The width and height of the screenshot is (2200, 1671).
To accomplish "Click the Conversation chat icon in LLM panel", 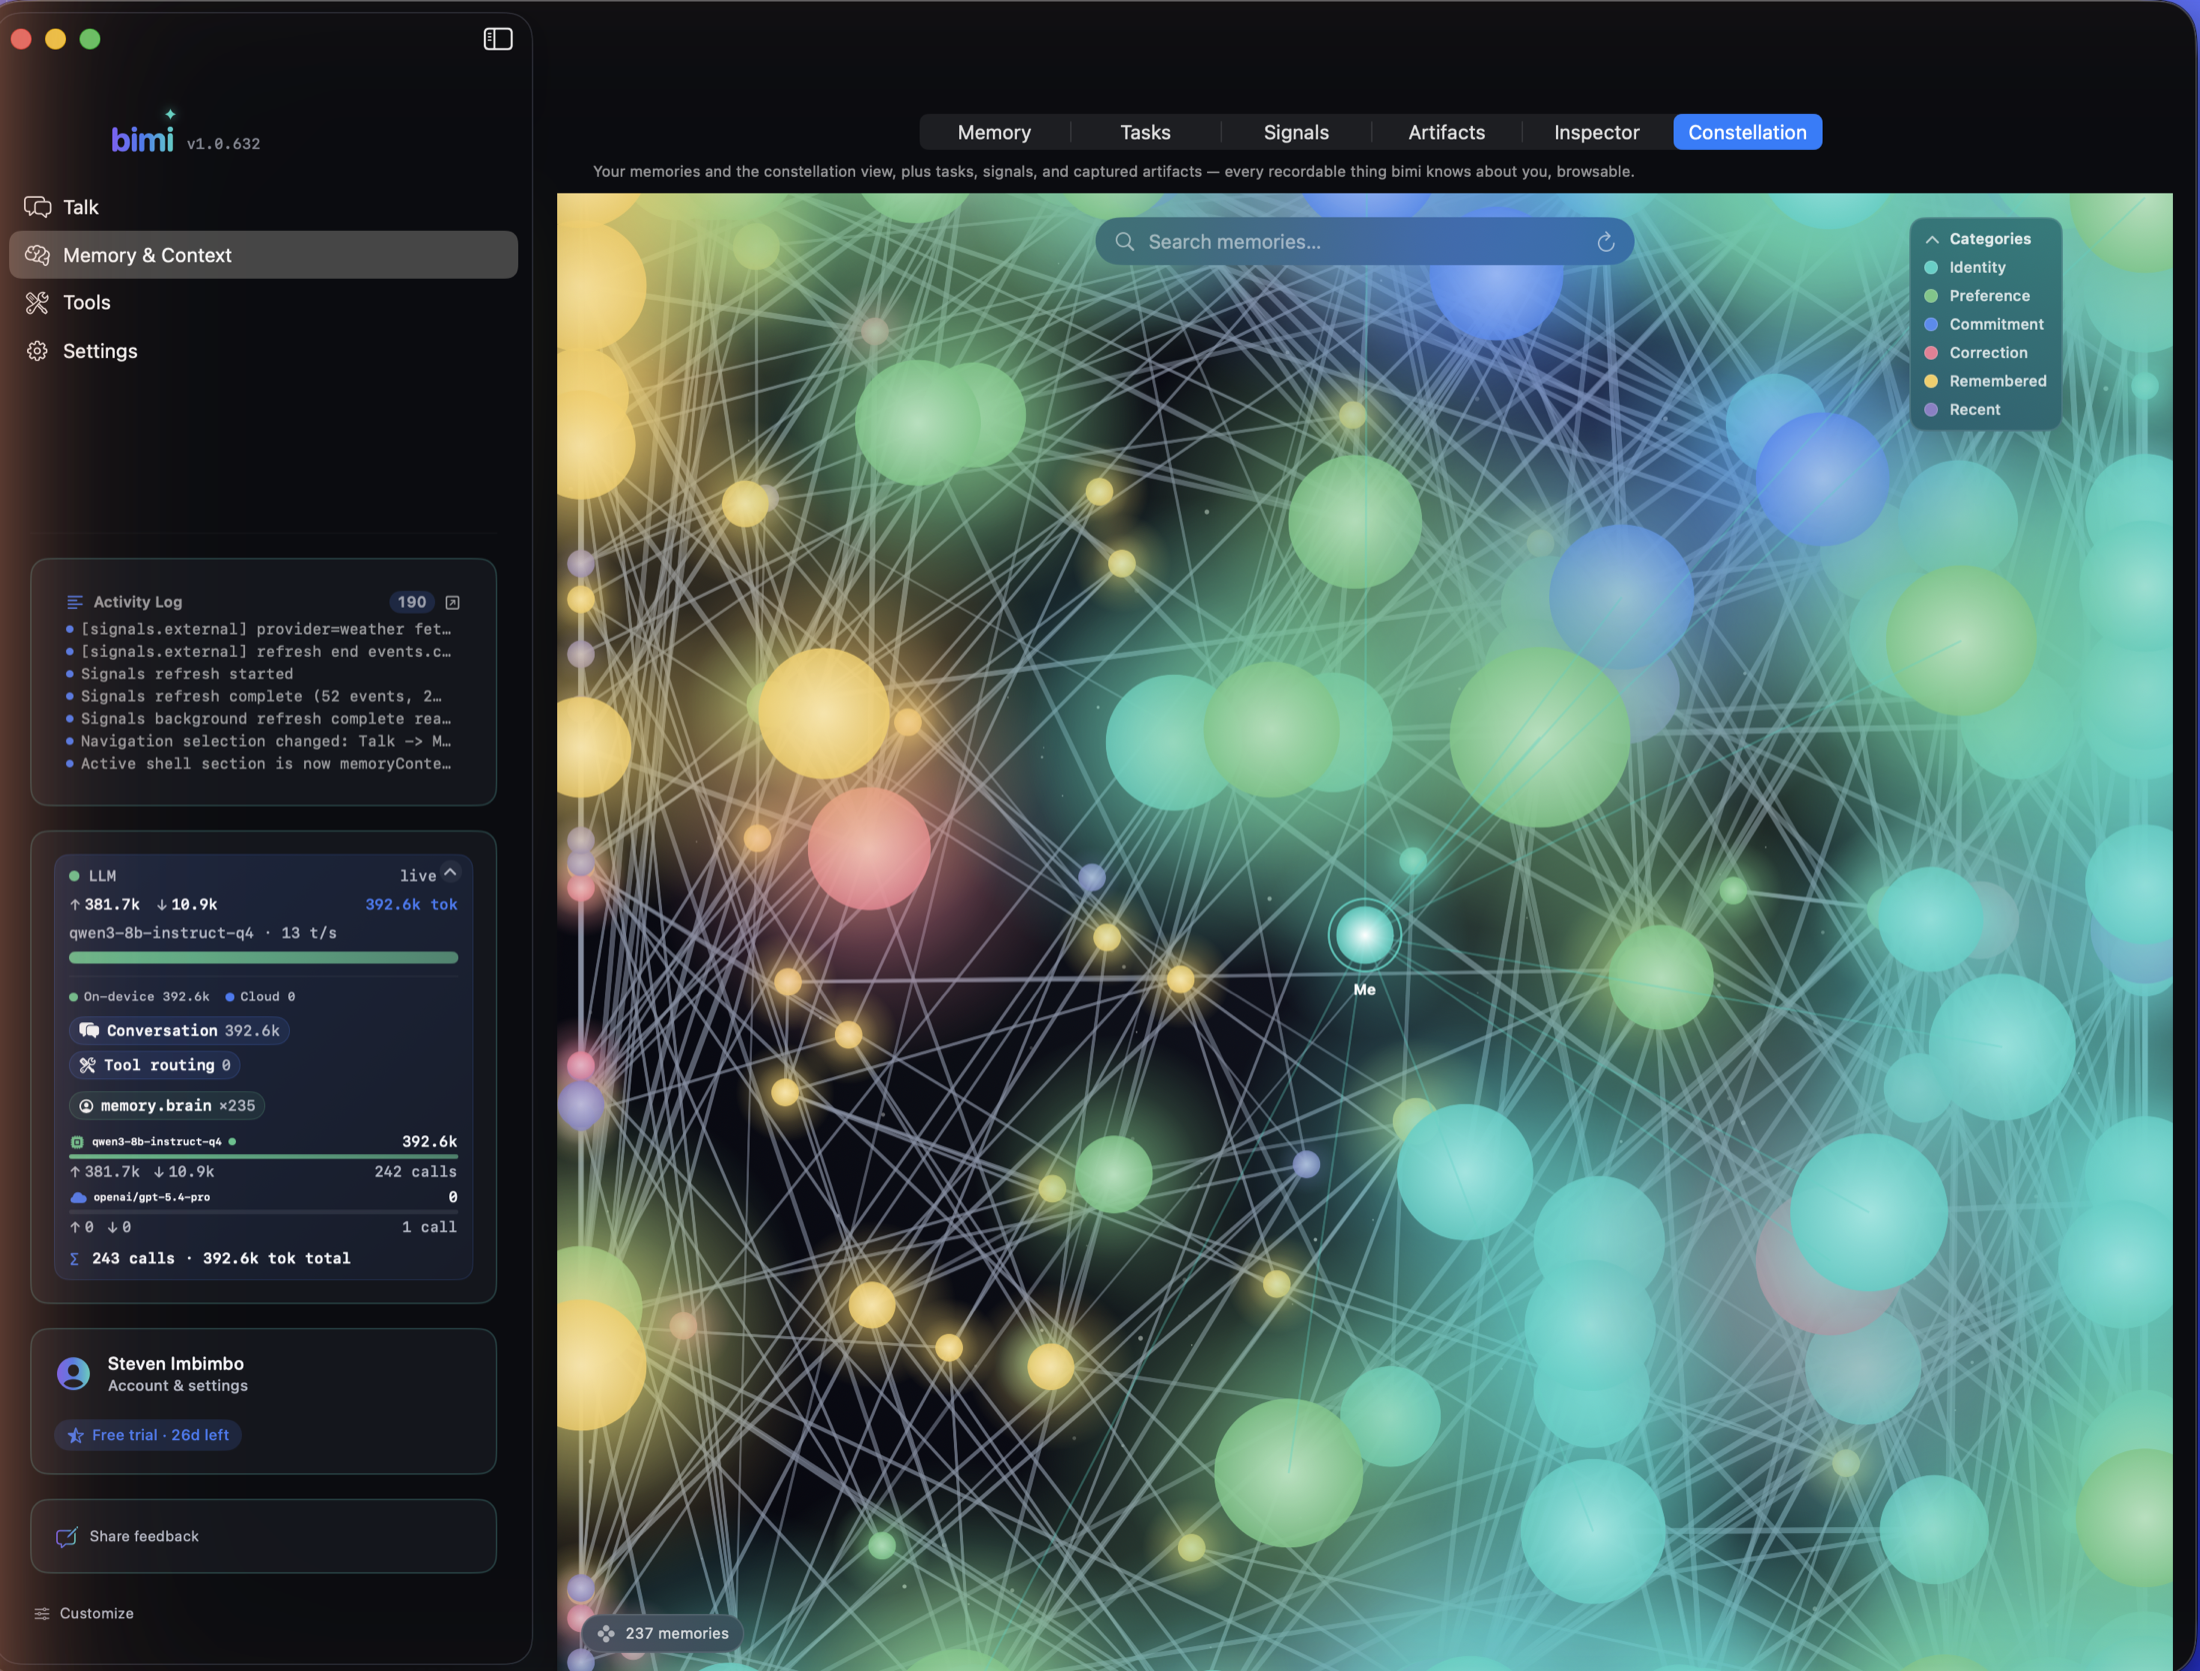I will (x=89, y=1030).
